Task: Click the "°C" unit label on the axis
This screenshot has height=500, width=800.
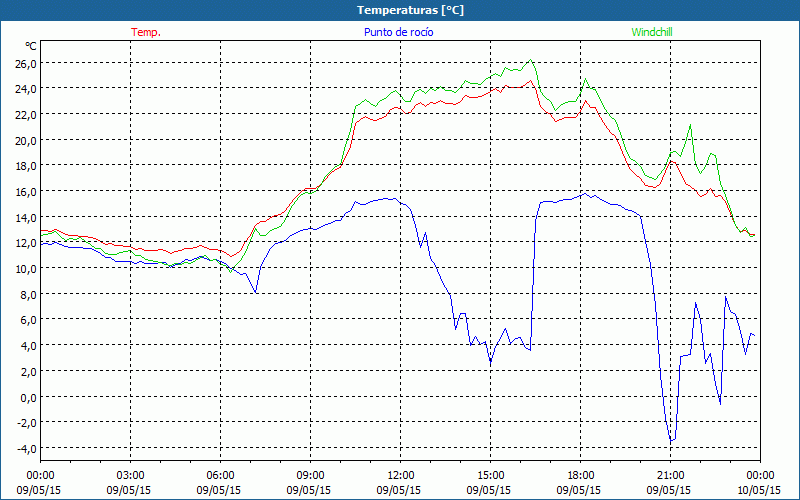Action: point(31,46)
